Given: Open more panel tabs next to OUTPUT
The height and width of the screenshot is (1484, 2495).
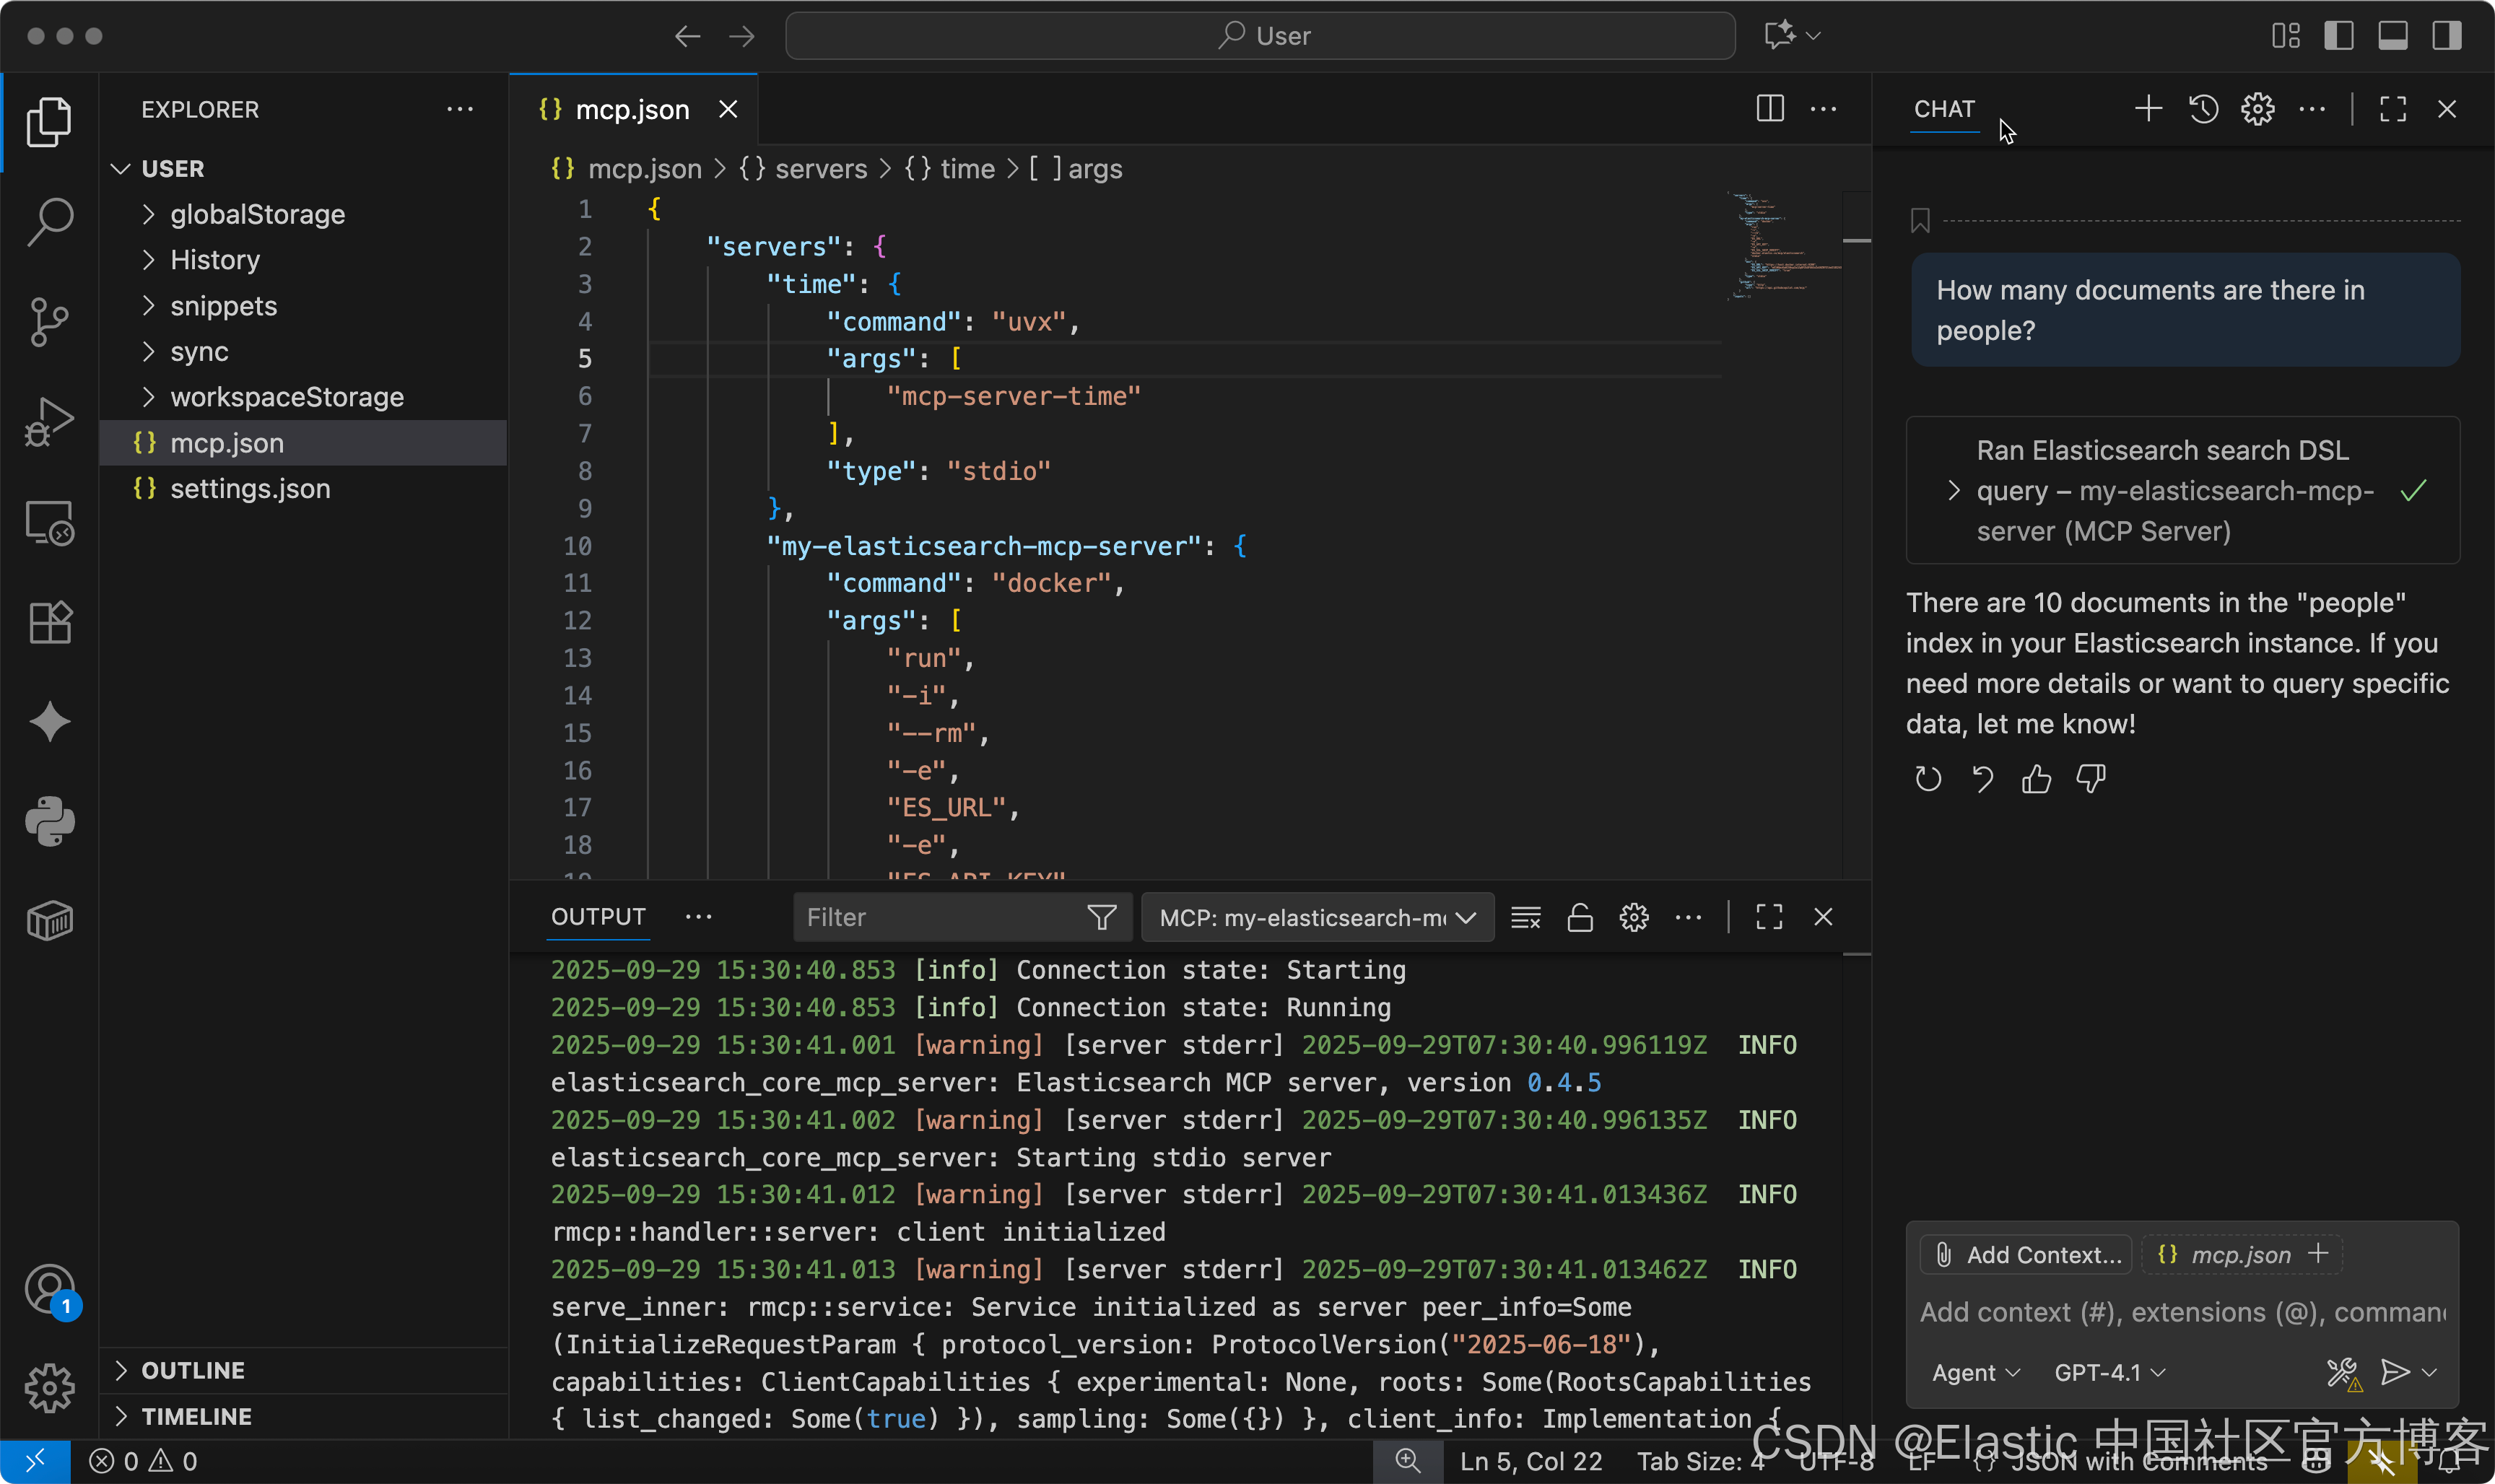Looking at the screenshot, I should click(698, 917).
